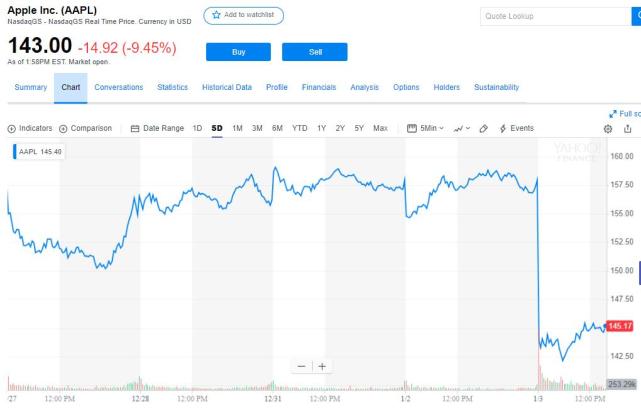Click the Indicators plus icon
641x414 pixels.
11,129
